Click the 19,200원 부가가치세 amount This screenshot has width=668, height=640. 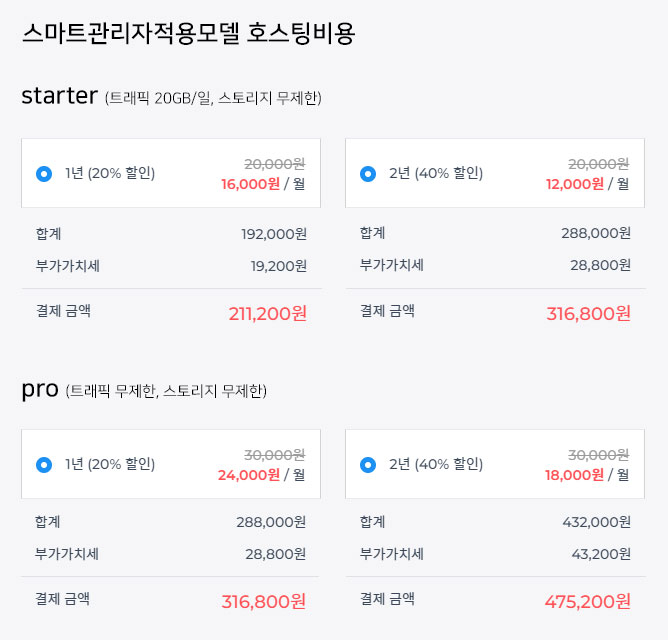278,266
